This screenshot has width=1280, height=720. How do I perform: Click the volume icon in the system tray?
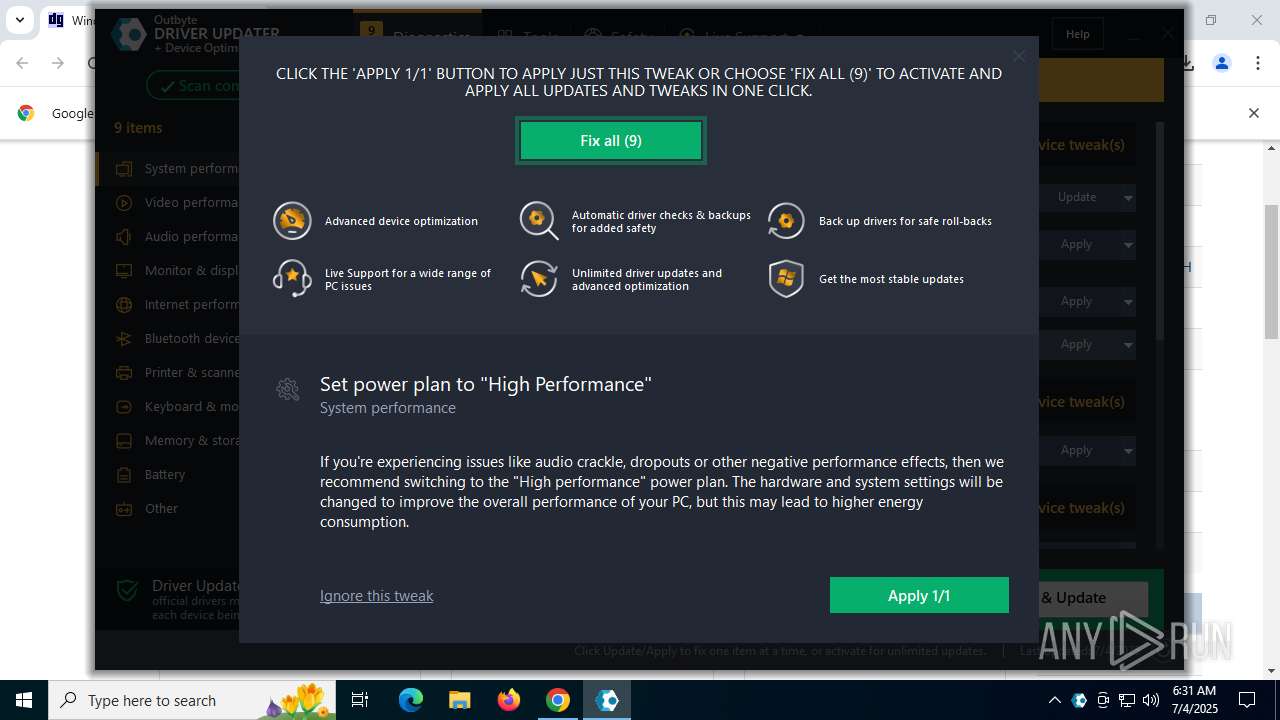[x=1151, y=700]
